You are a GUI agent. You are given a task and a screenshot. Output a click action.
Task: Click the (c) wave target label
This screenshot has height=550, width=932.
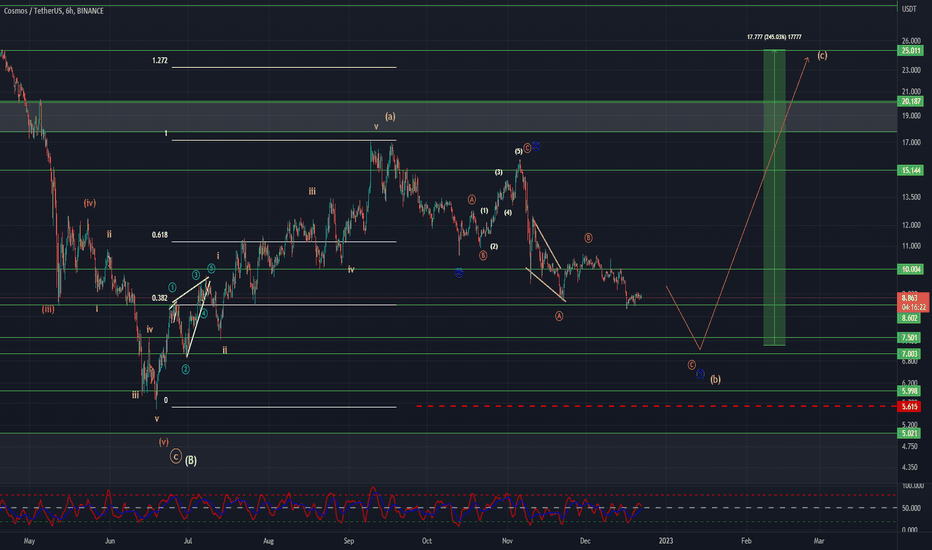click(822, 55)
